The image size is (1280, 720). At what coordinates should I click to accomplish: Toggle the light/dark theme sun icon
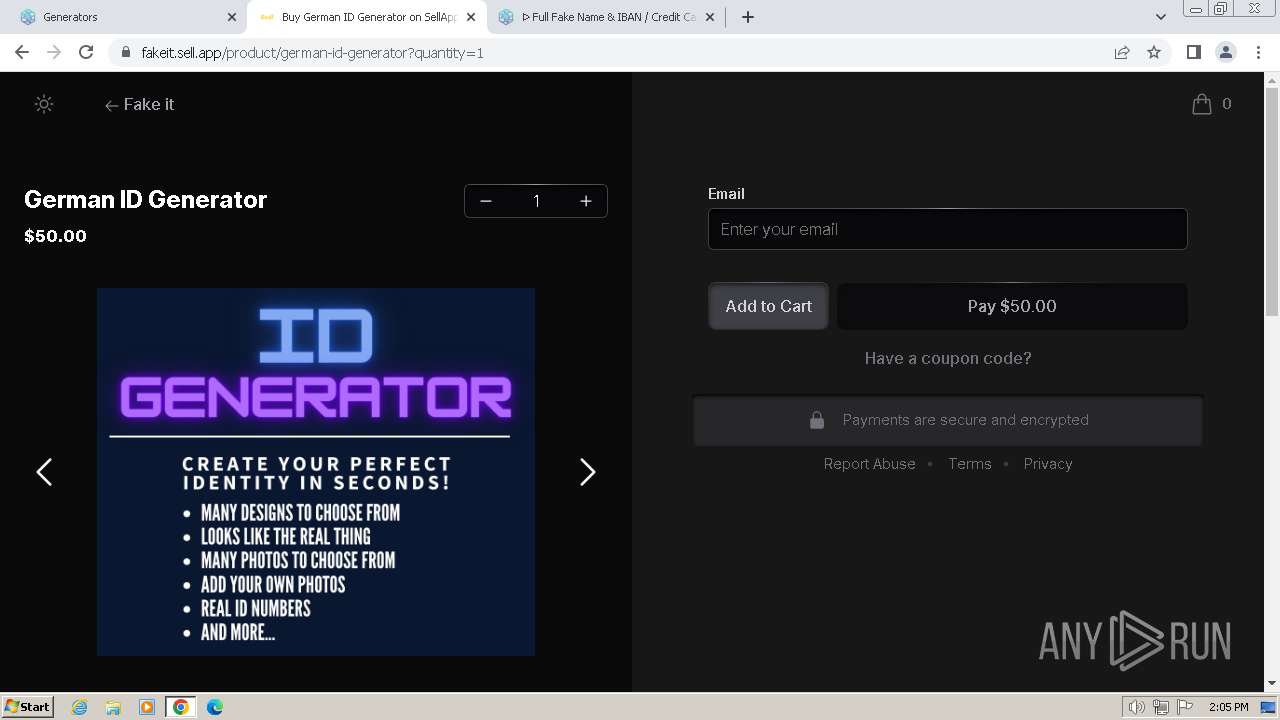[44, 104]
